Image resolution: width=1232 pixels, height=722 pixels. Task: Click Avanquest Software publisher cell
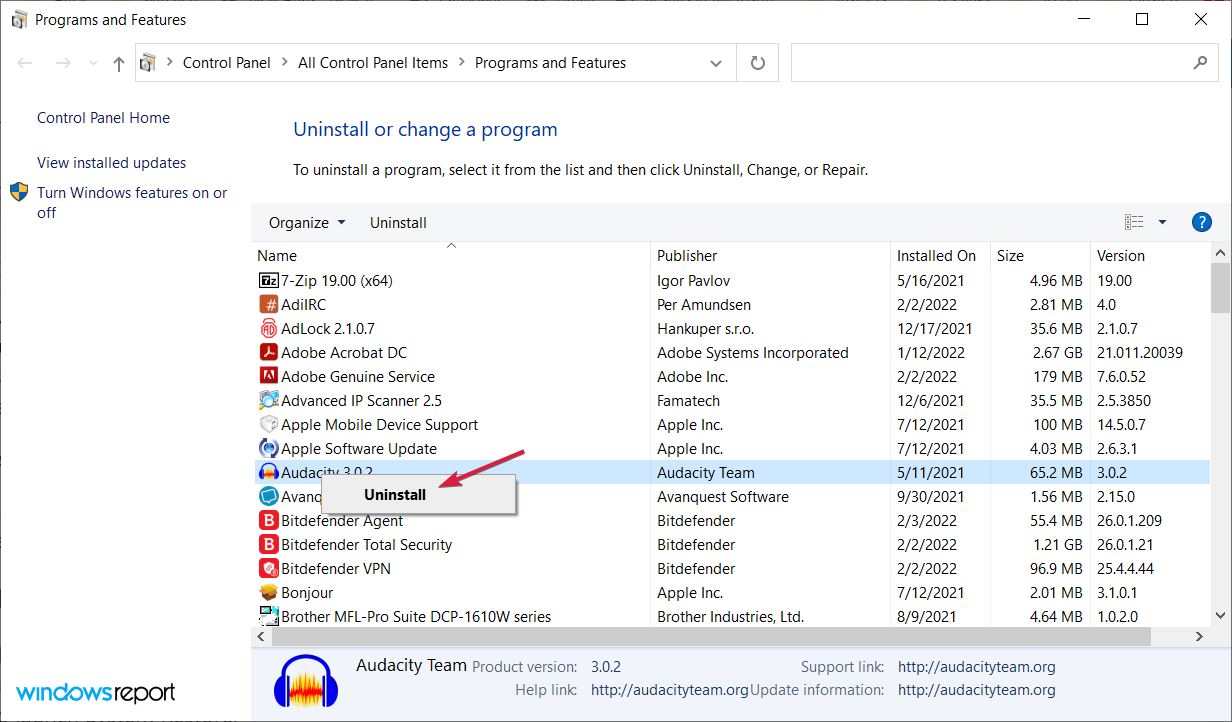click(723, 497)
